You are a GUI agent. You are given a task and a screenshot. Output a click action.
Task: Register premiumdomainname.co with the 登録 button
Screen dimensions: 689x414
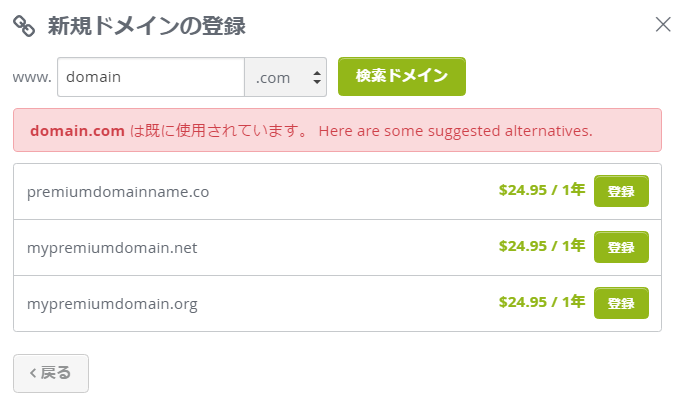(x=621, y=191)
